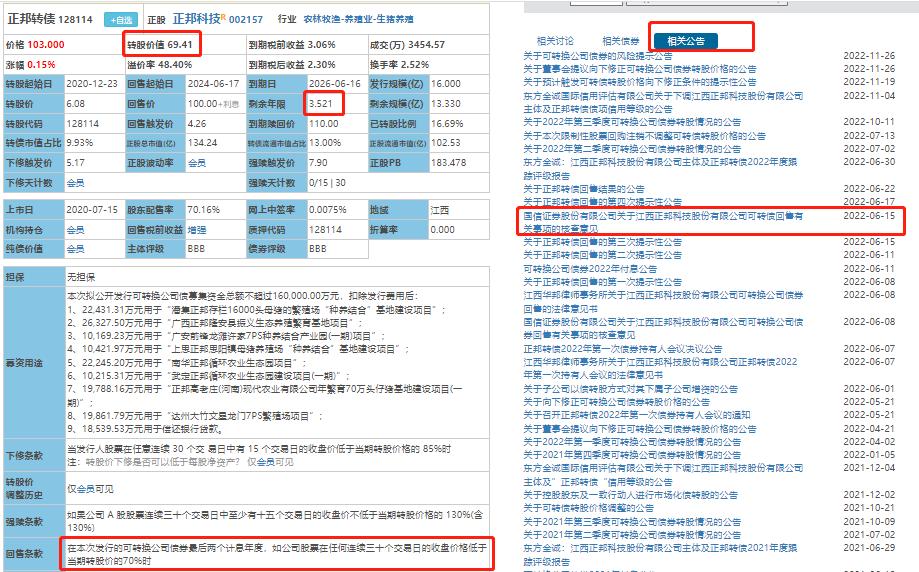The image size is (919, 572).
Task: Open 关于2022年第三季度可转换公司债券转股情况的公告
Action: click(632, 122)
